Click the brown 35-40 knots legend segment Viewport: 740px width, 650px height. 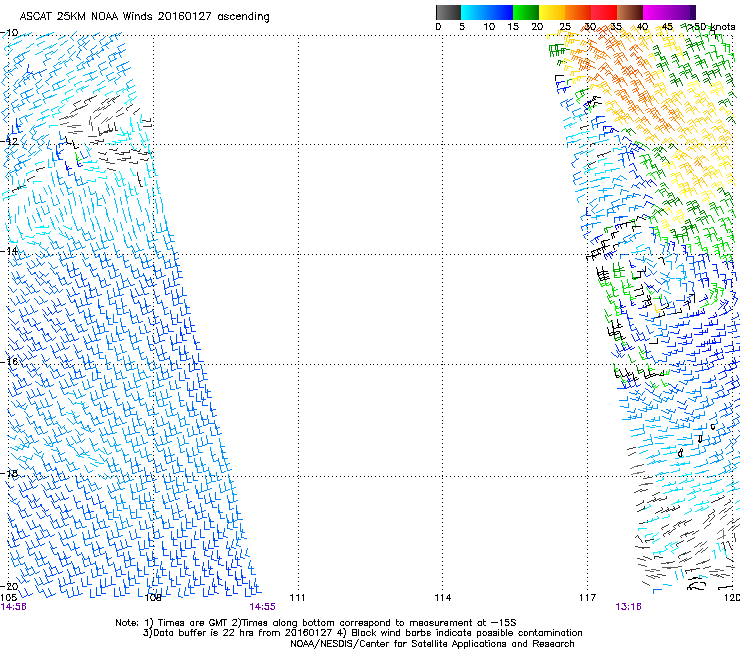tap(630, 12)
